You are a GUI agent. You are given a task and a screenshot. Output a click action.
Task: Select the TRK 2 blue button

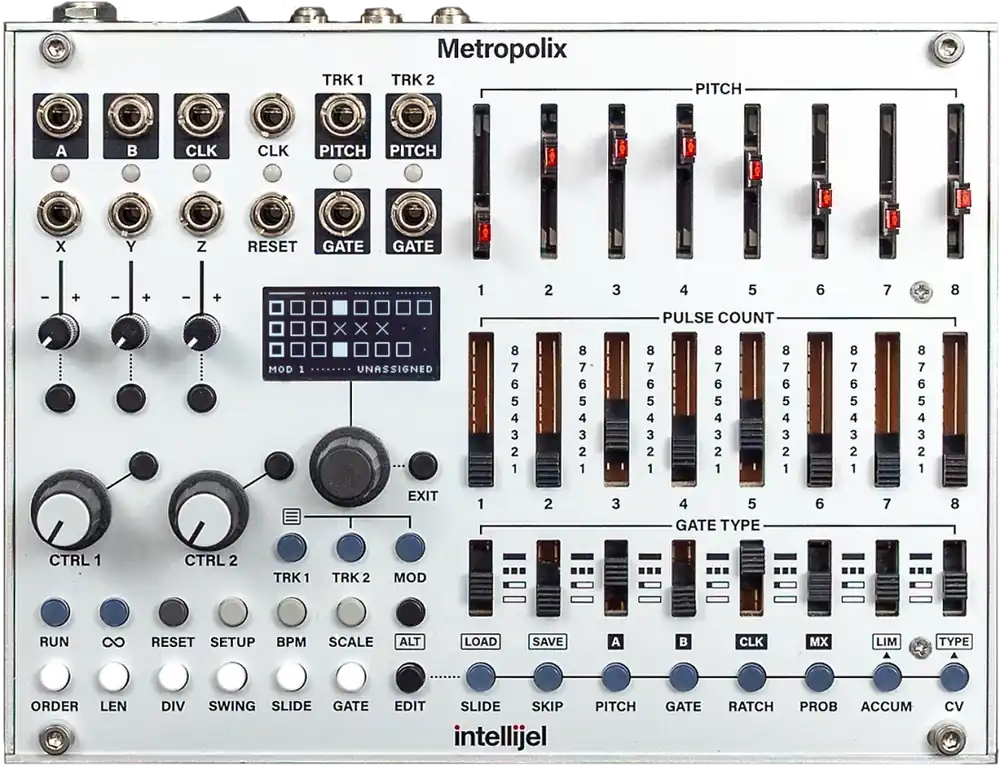351,547
